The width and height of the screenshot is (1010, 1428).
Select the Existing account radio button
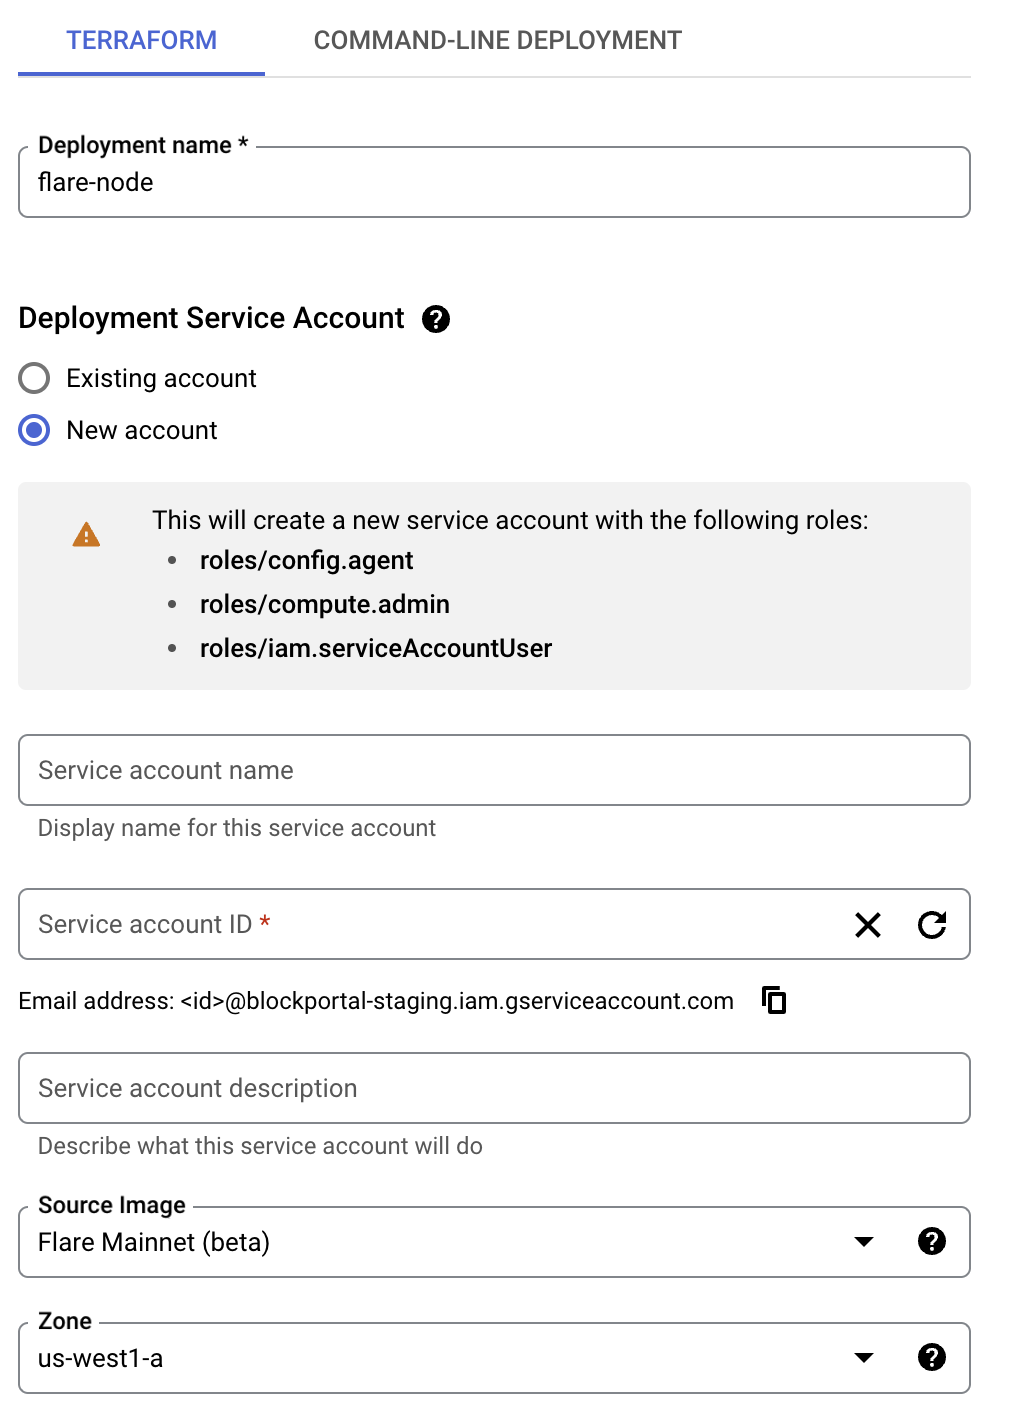[35, 379]
